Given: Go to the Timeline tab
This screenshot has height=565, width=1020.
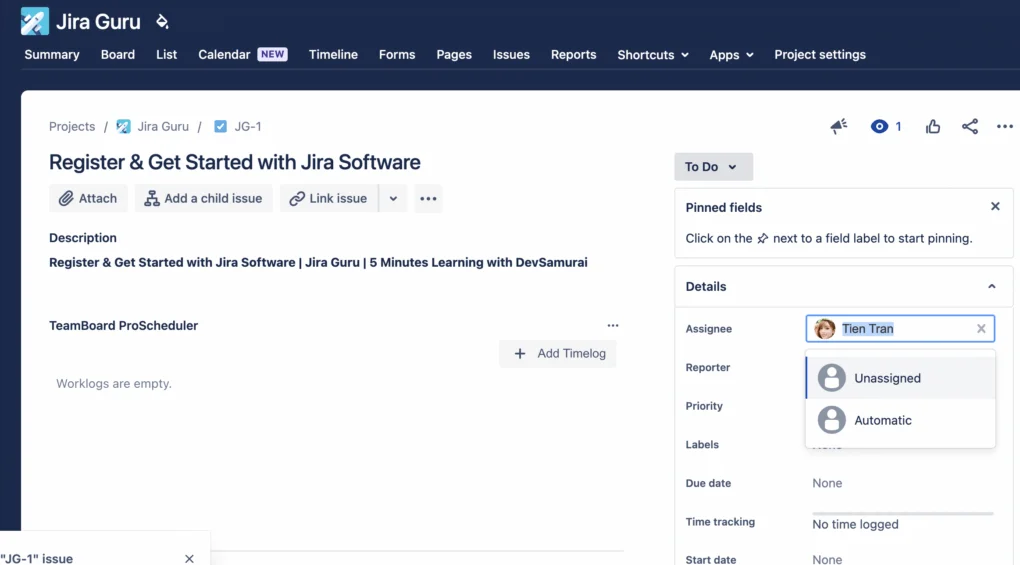Looking at the screenshot, I should 333,55.
